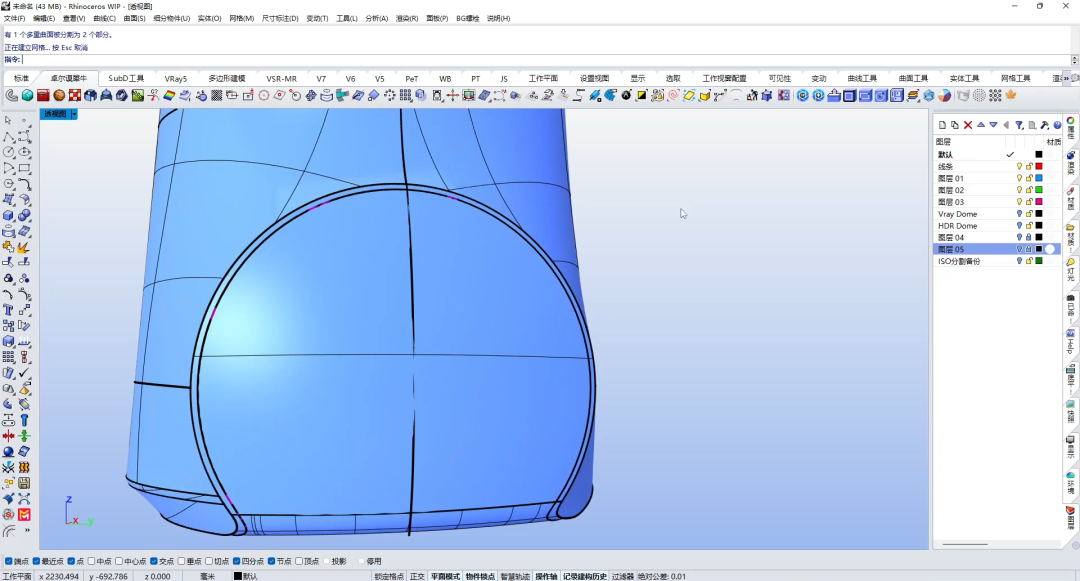Toggle the 交点 osnap checkbox
The width and height of the screenshot is (1080, 581).
click(154, 562)
